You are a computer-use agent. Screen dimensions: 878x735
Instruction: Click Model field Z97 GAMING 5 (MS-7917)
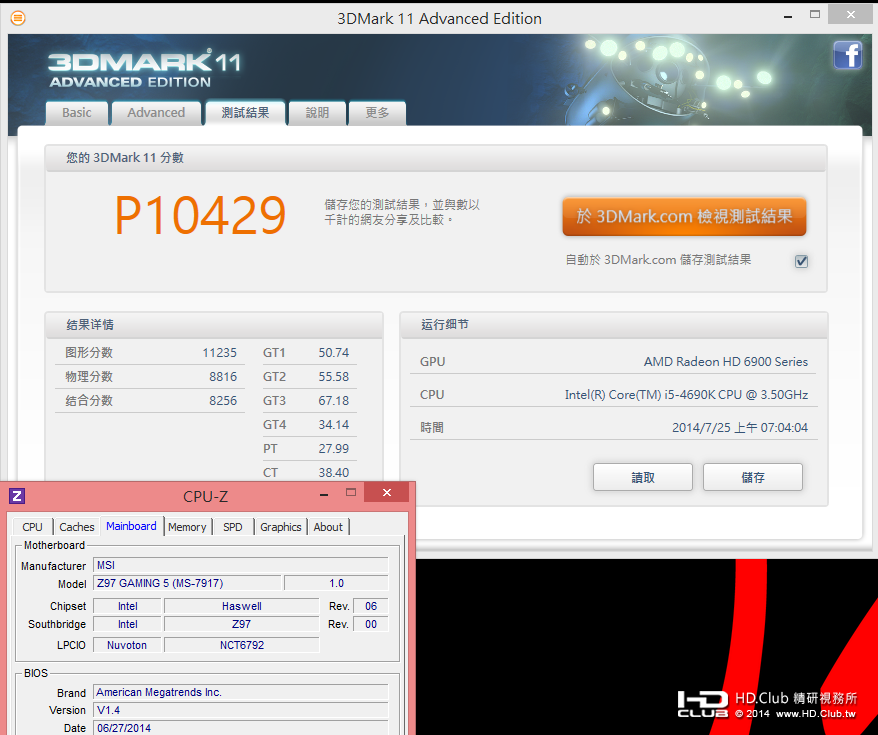point(187,583)
